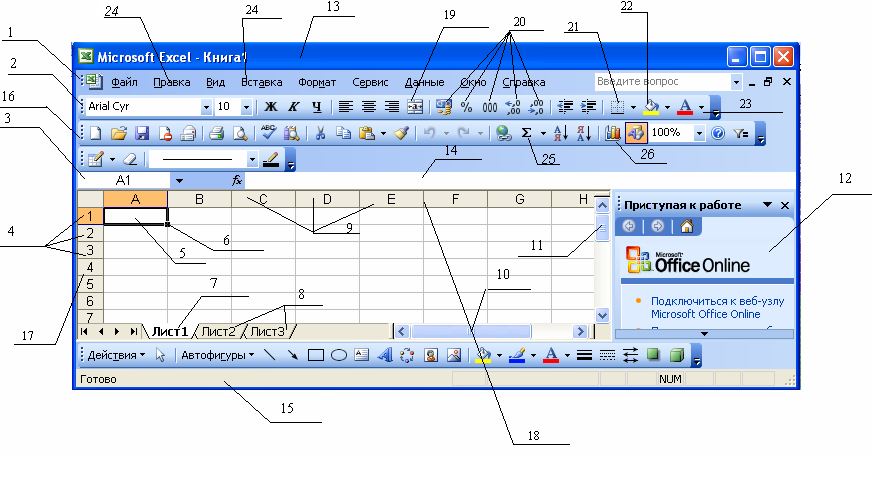Align cell text to the right
872x482 pixels.
point(392,106)
